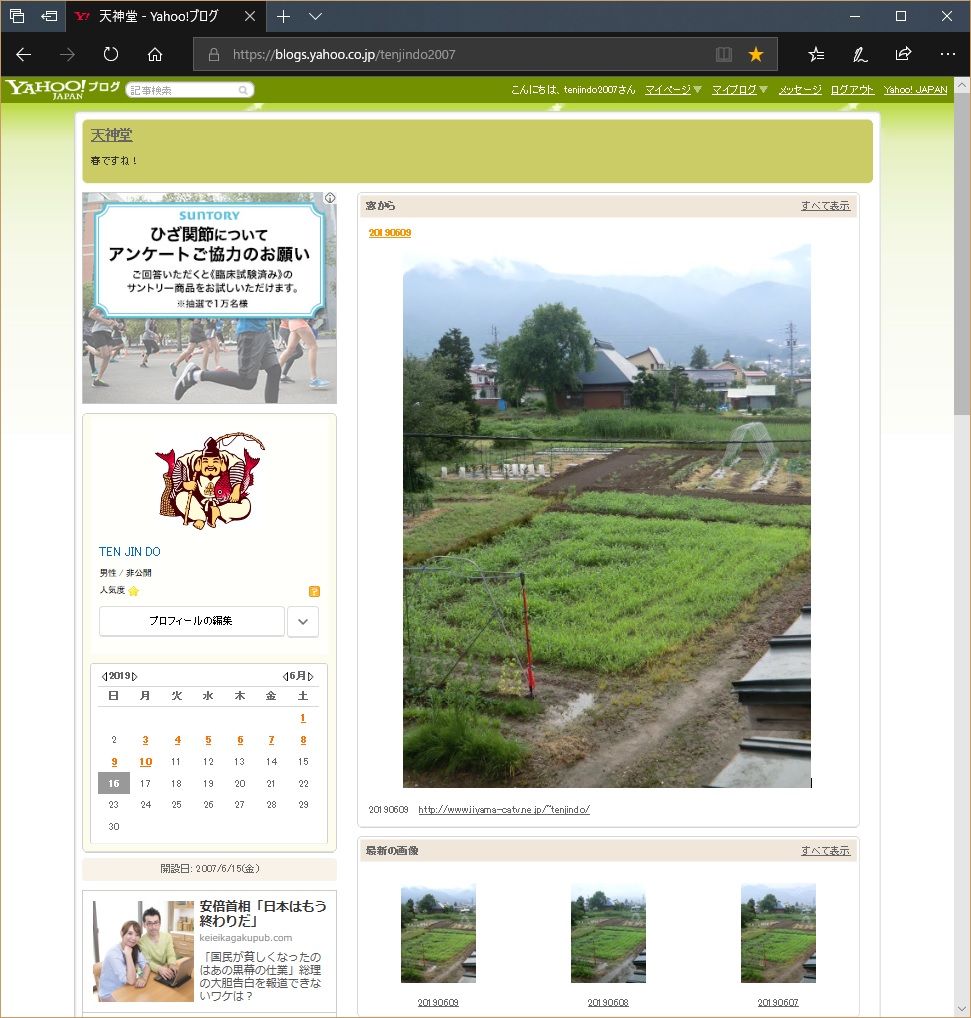Click the ログアウト link

(x=852, y=90)
